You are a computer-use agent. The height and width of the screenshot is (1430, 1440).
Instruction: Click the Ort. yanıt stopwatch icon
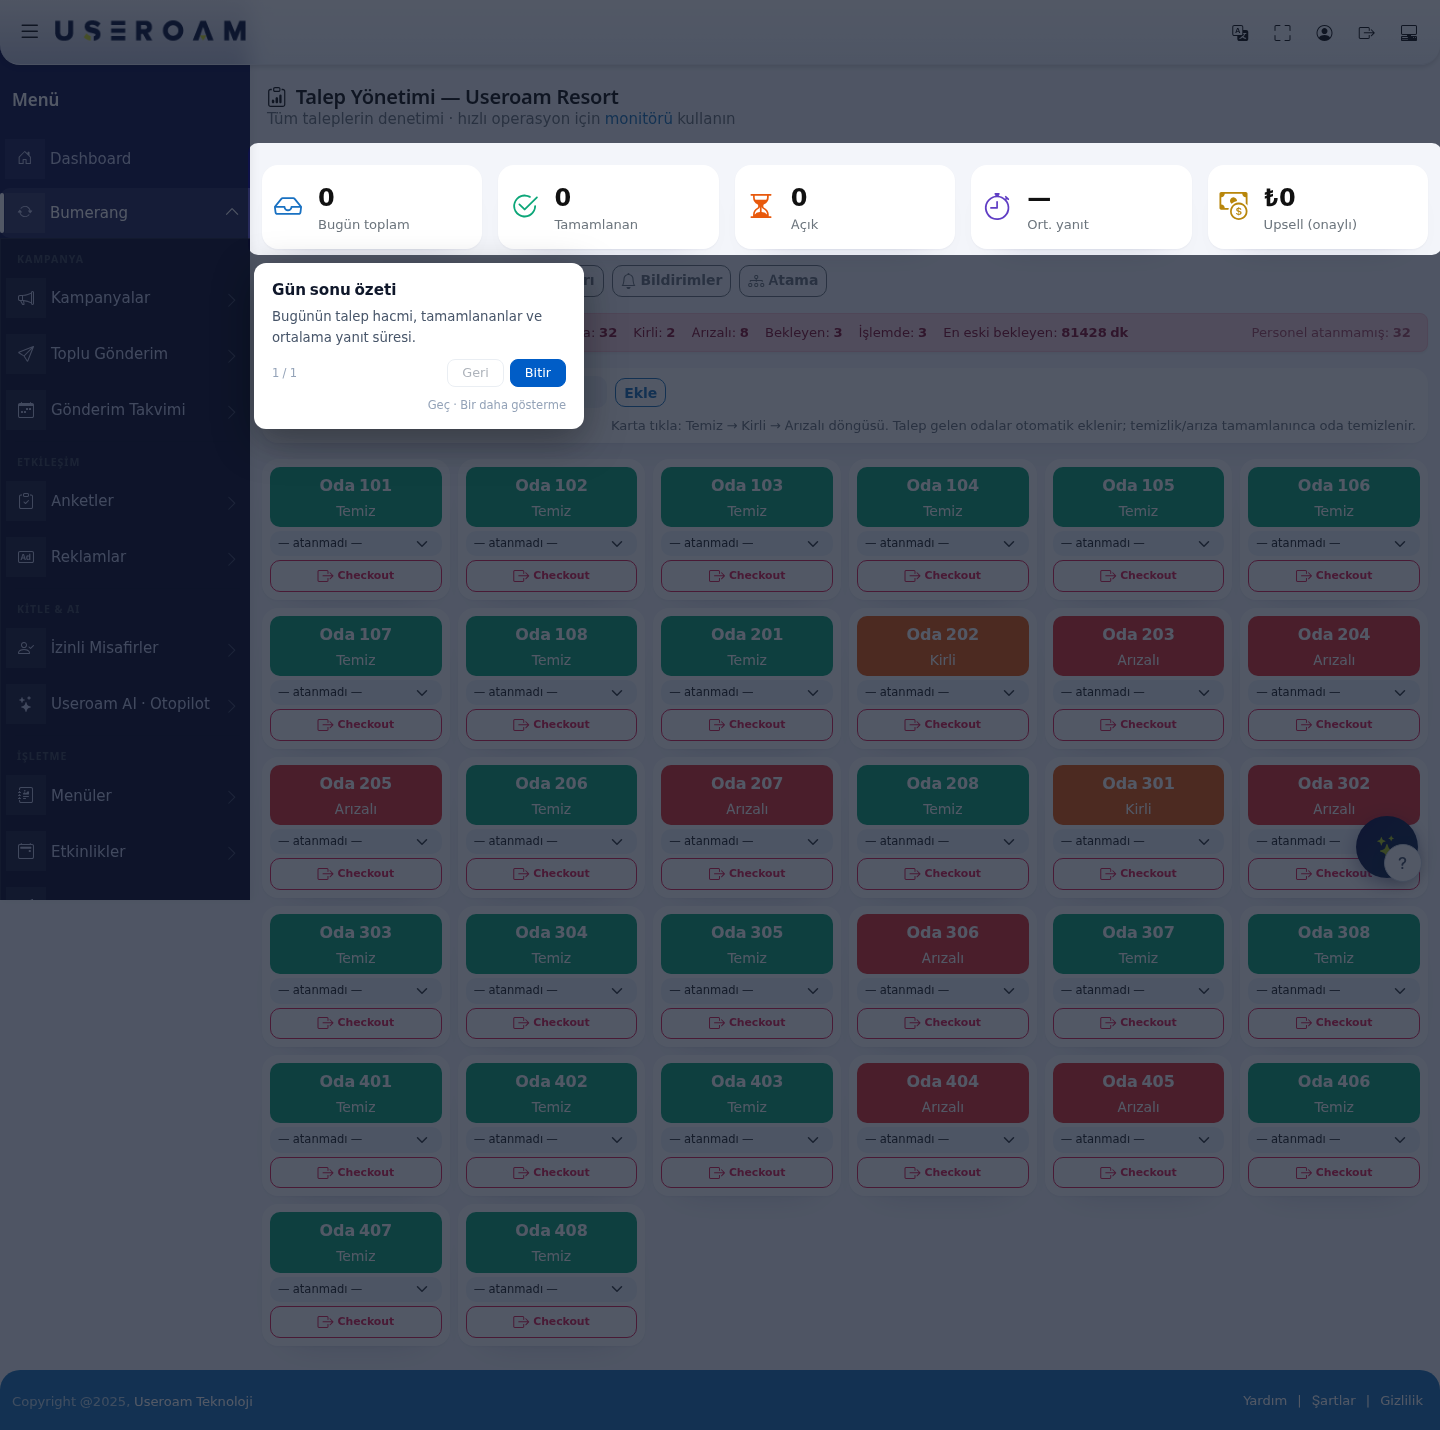997,206
